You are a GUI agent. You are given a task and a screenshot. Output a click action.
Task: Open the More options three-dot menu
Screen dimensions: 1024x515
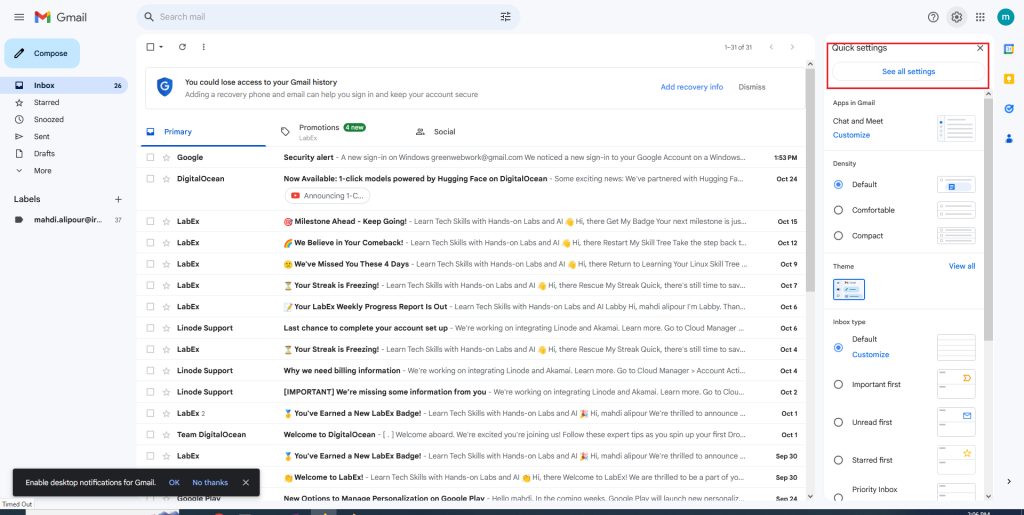pos(204,47)
